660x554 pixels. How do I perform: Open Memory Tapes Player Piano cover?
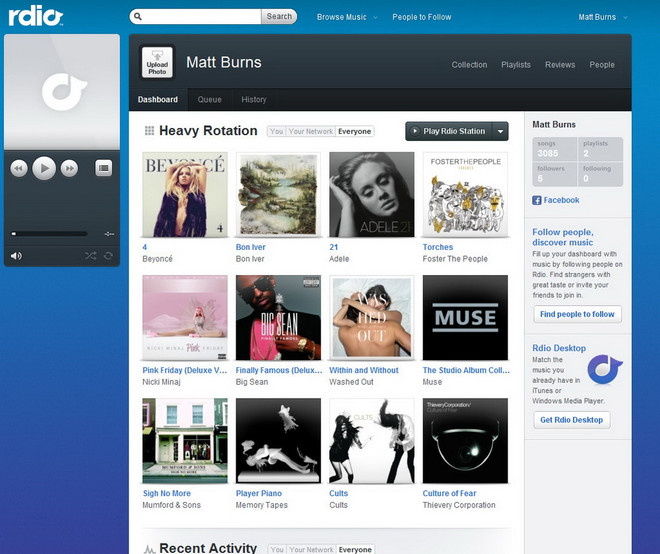click(278, 441)
